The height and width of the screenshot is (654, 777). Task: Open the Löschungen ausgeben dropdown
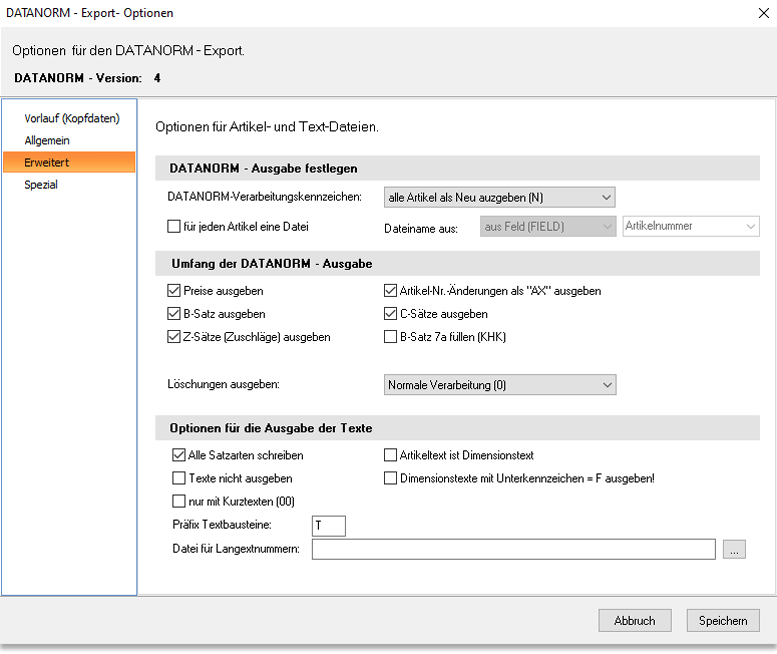coord(500,385)
